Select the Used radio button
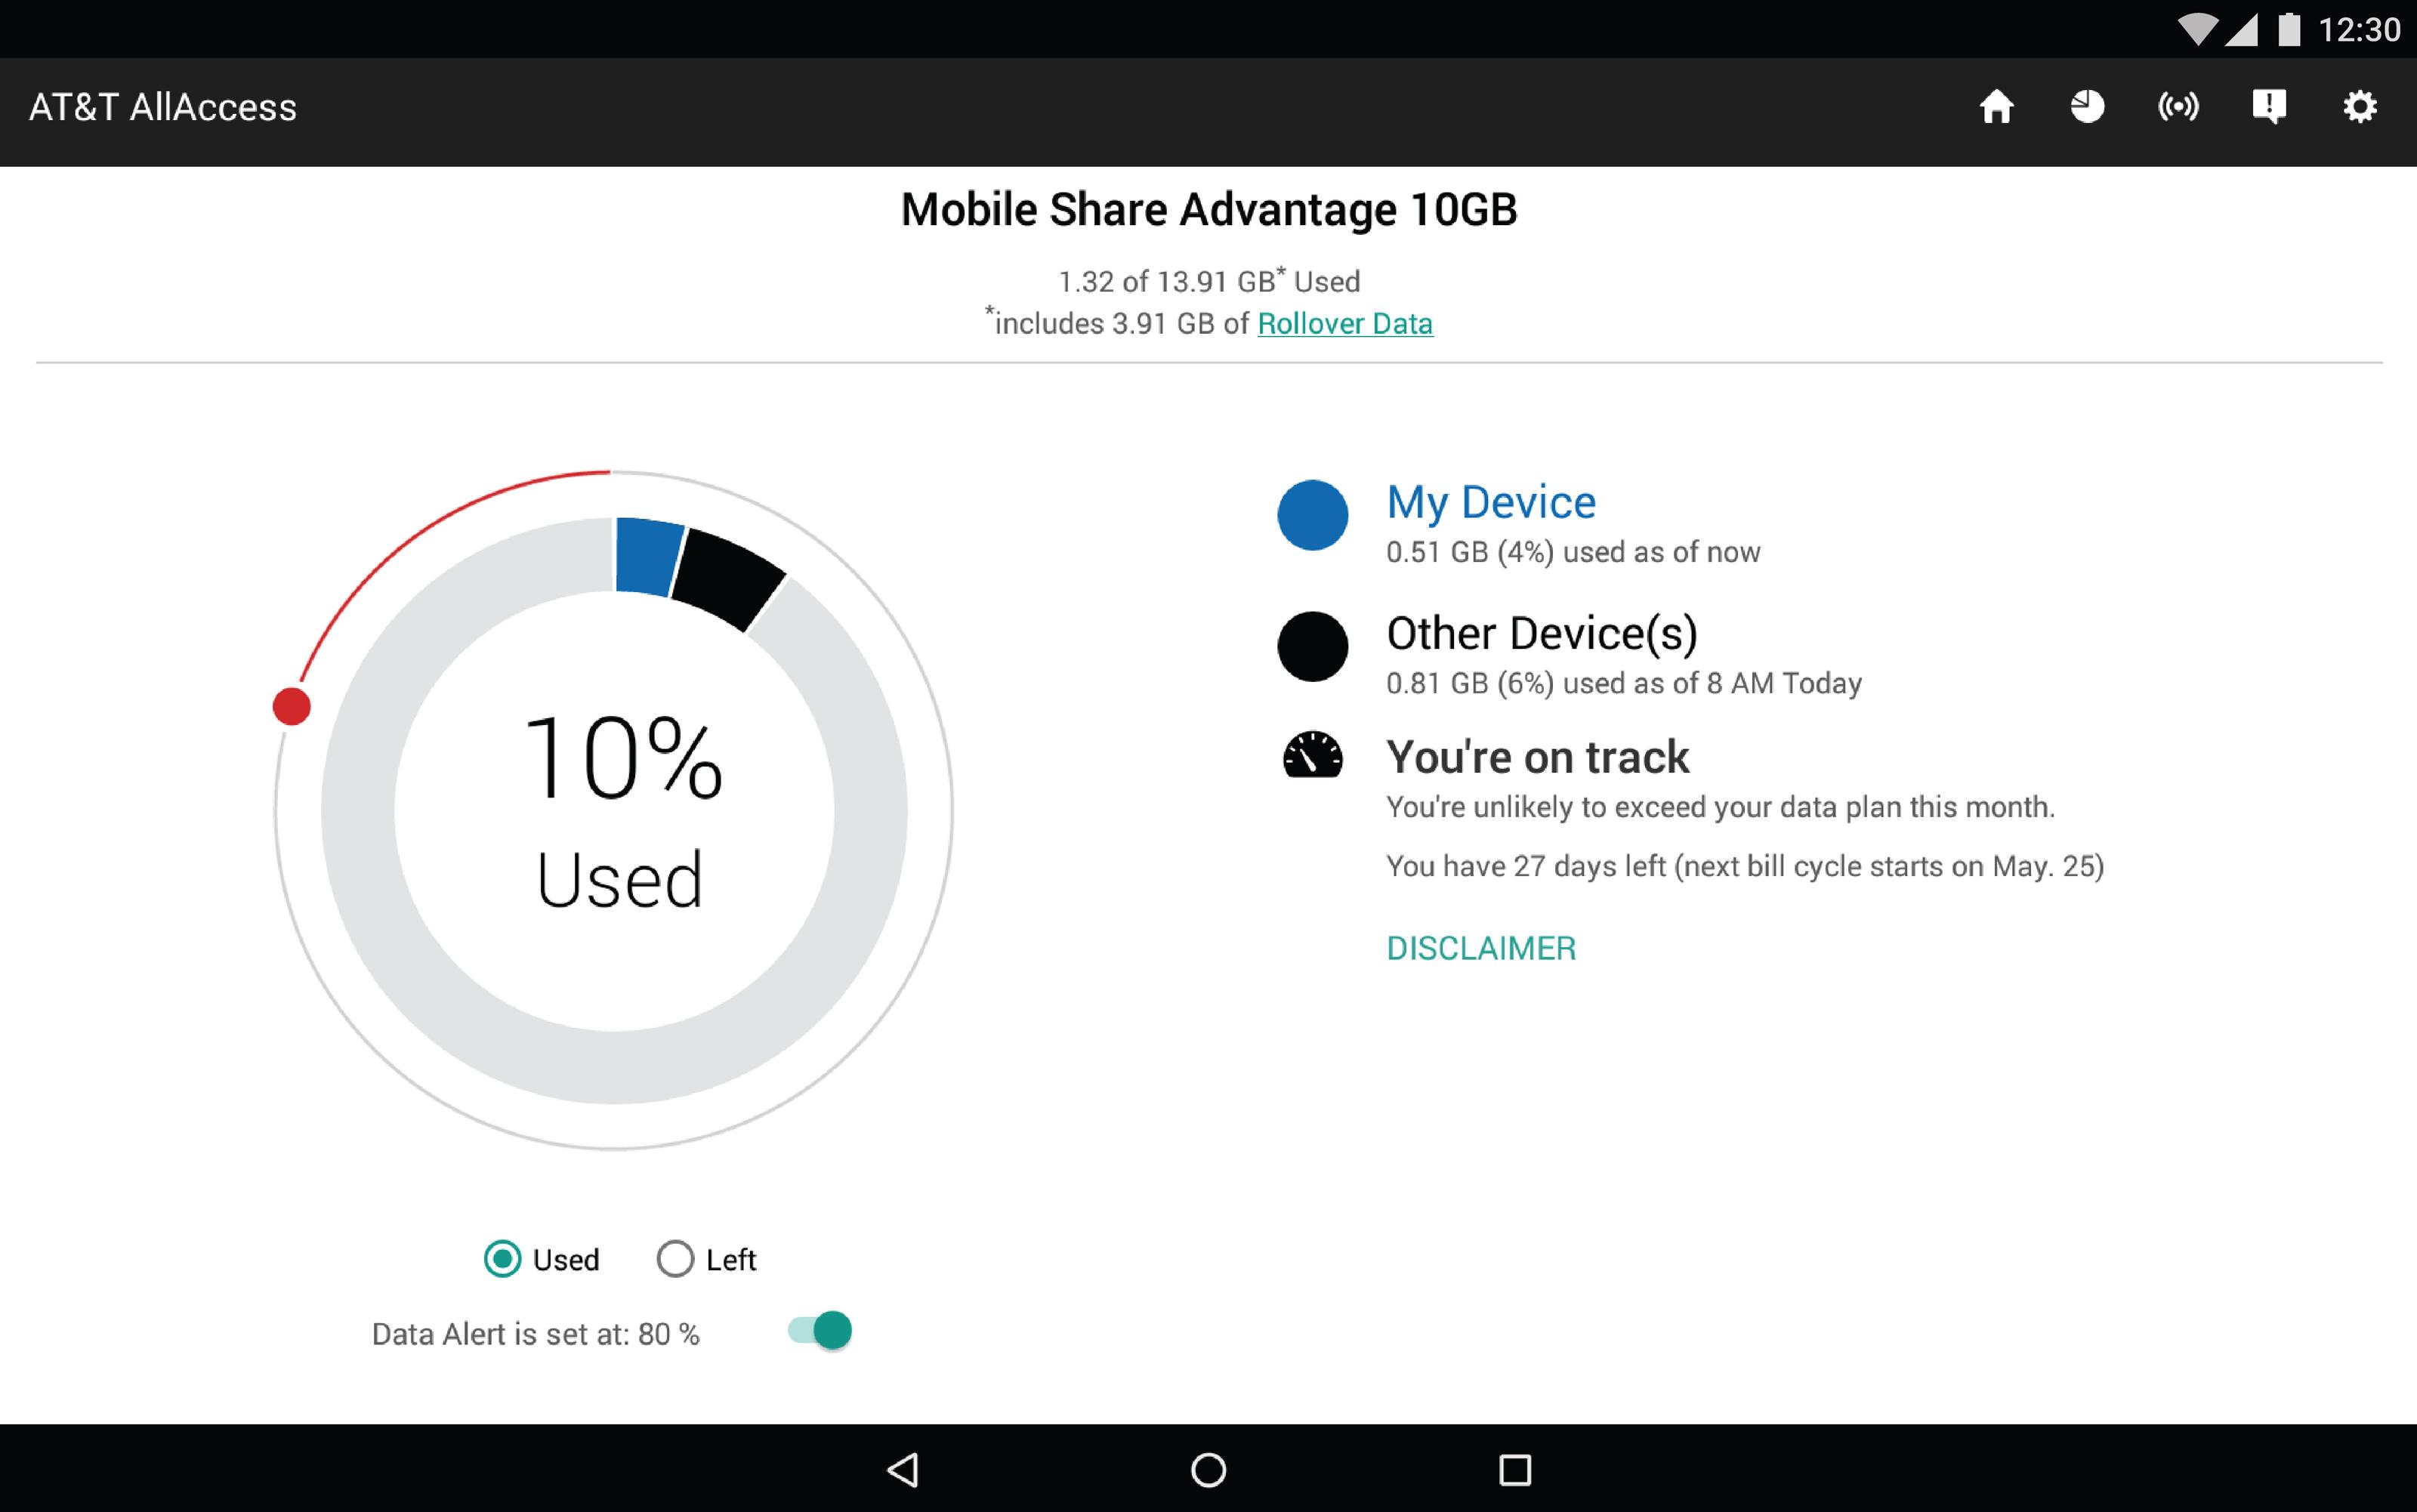 pyautogui.click(x=502, y=1259)
